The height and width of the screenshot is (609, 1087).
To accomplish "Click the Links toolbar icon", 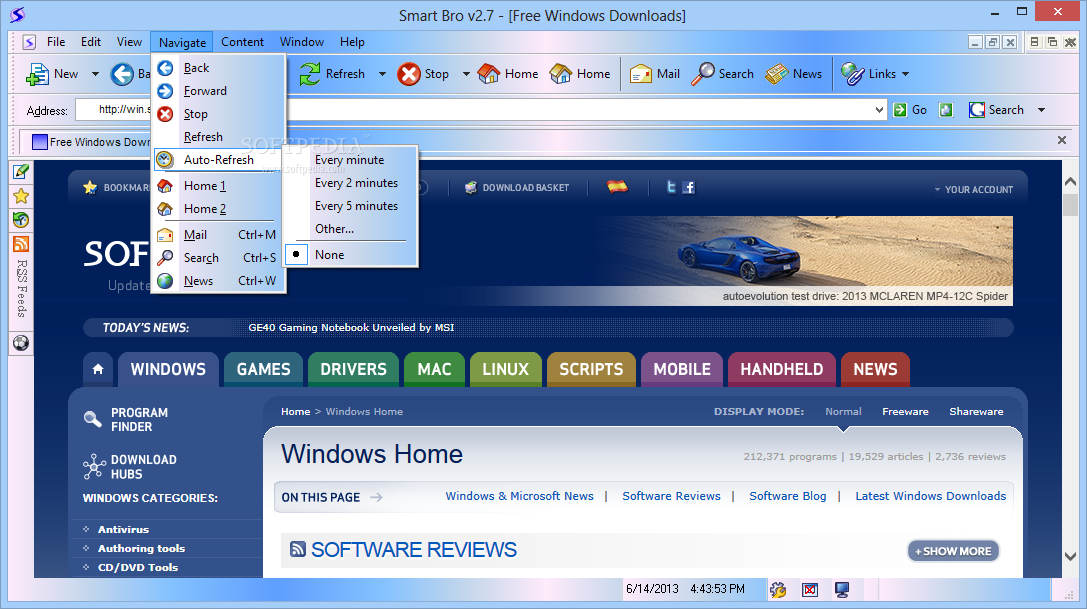I will pyautogui.click(x=853, y=74).
